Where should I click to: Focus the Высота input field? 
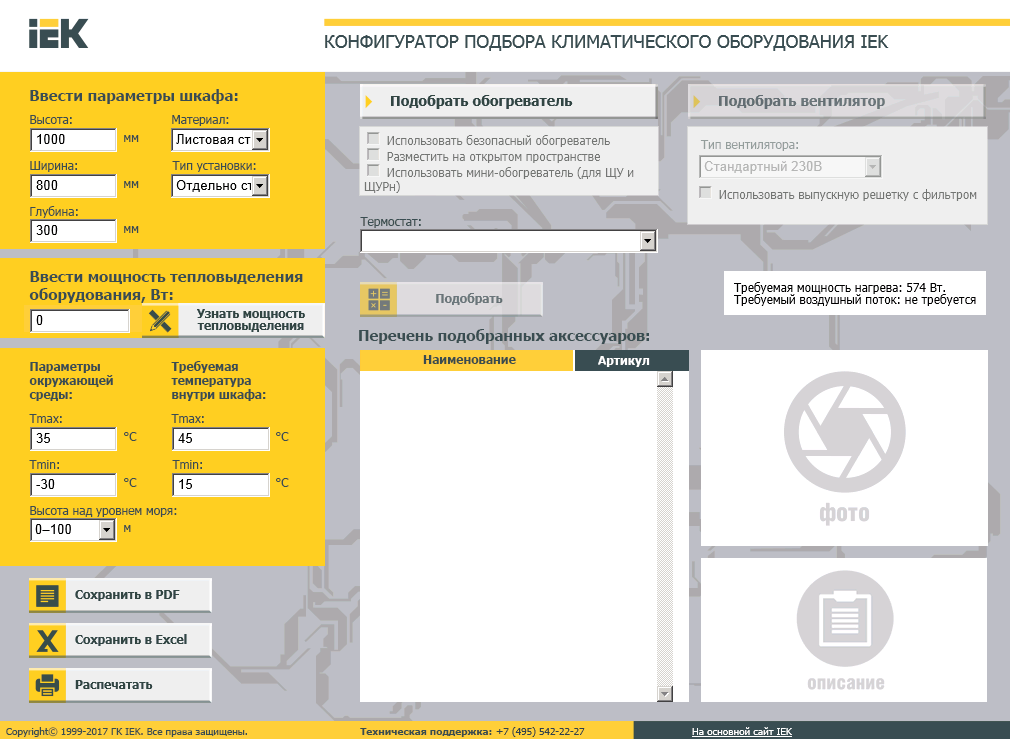pyautogui.click(x=73, y=140)
